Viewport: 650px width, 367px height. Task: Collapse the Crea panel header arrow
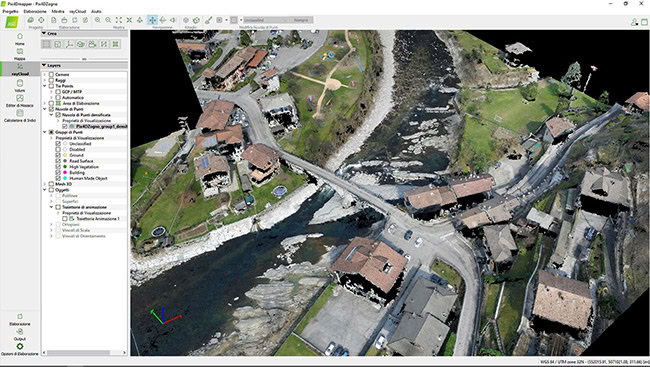(x=44, y=33)
